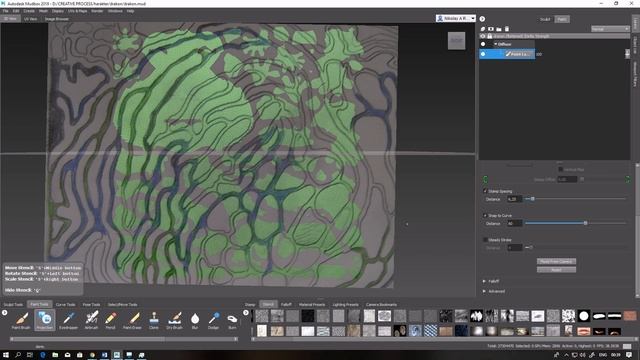The width and height of the screenshot is (640, 360).
Task: Select the white circle stencil thumbnail
Action: tap(584, 316)
